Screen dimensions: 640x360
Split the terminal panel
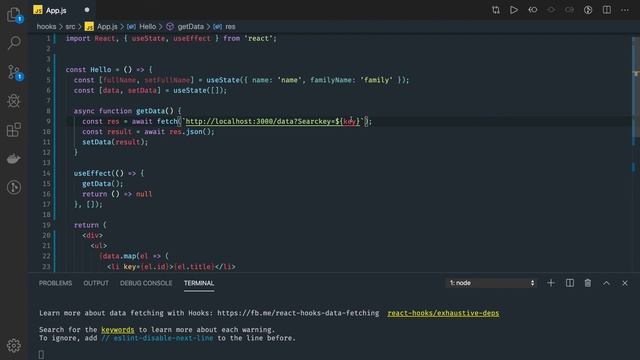[x=570, y=283]
